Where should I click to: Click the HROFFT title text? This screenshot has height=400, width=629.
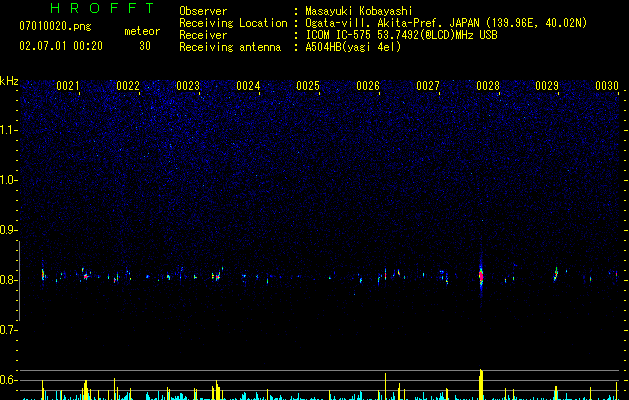102,8
